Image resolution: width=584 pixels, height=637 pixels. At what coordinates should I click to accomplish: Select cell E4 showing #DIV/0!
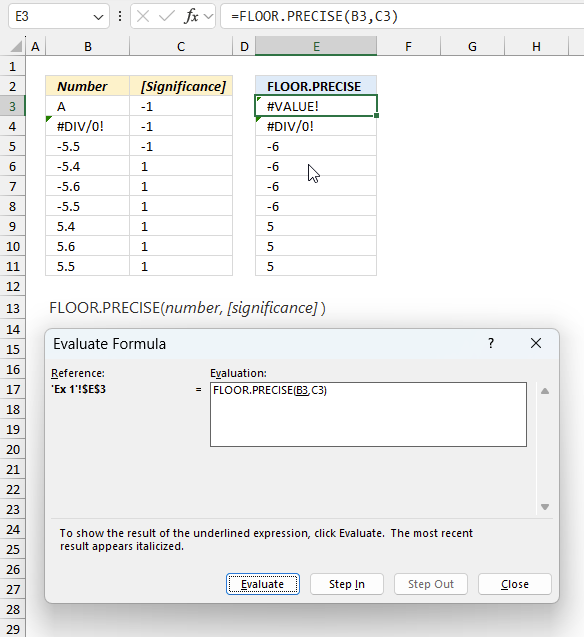[316, 126]
